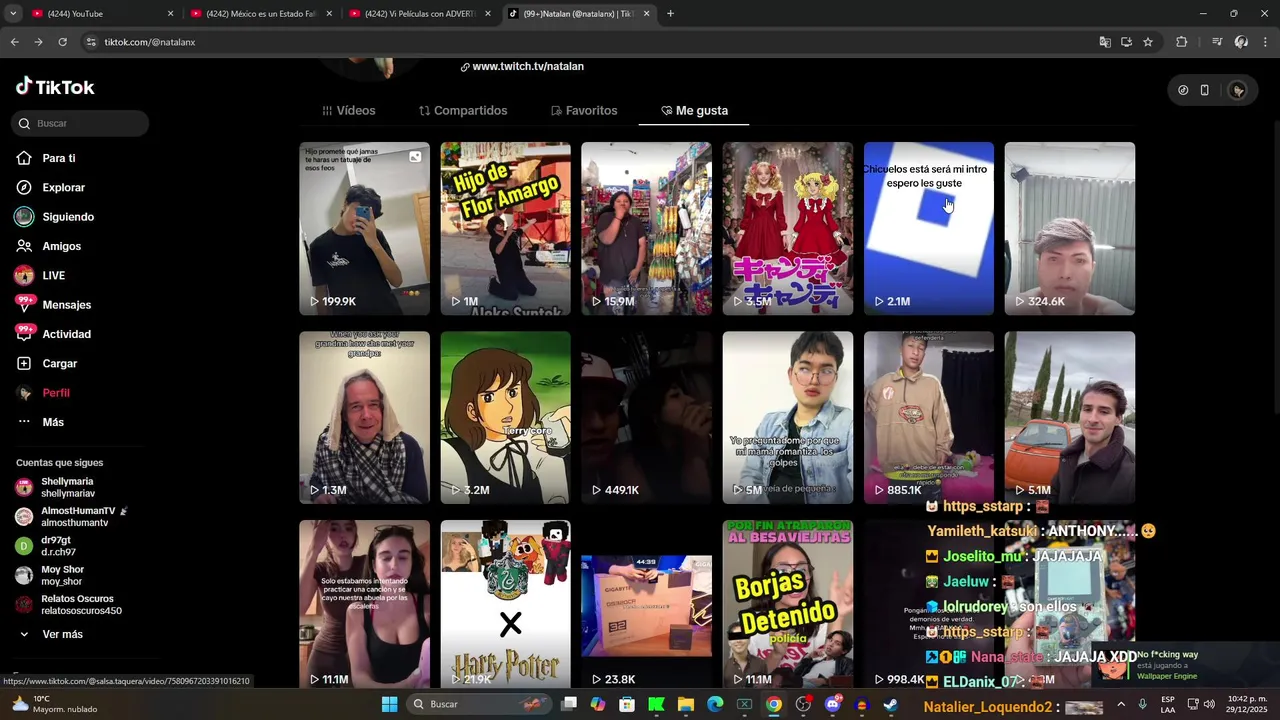Open the tab search dropdown arrow
Screen dimensions: 1280x720
(x=13, y=14)
